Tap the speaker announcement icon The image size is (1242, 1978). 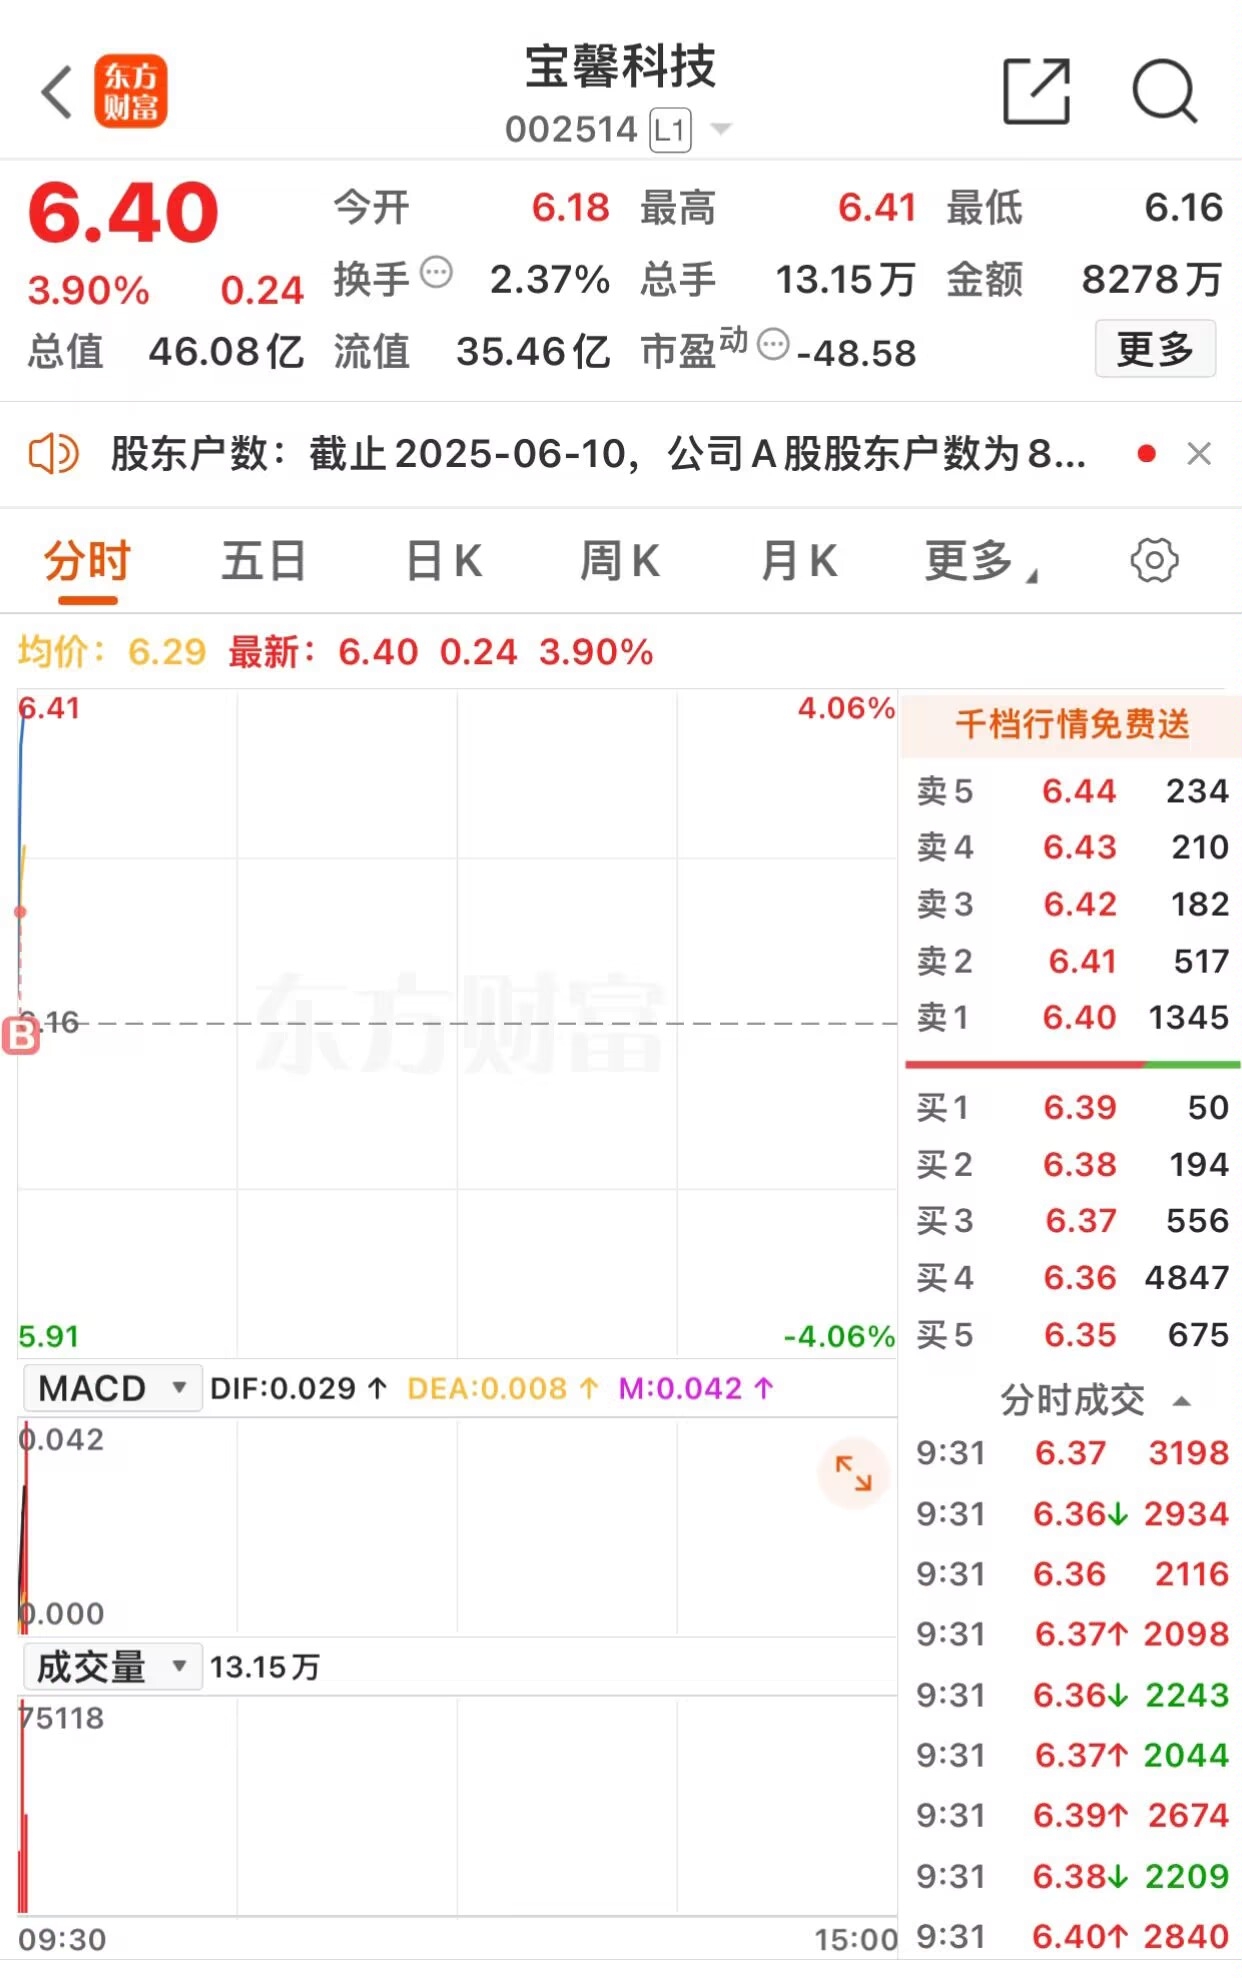click(53, 454)
